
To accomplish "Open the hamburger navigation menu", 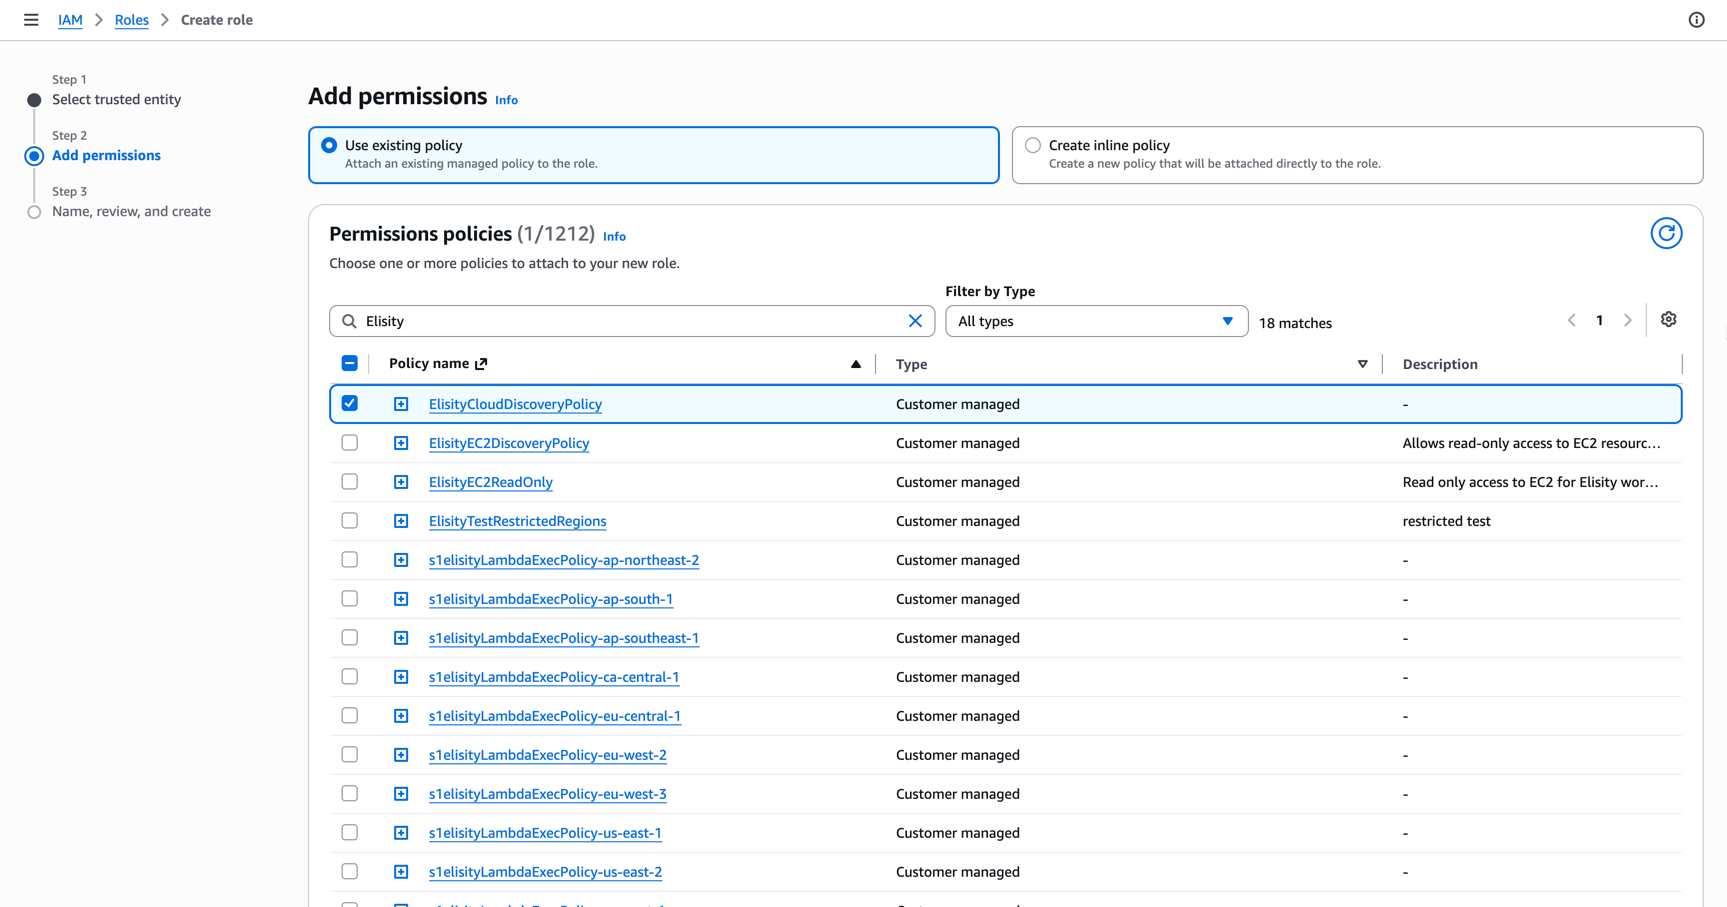I will (31, 20).
